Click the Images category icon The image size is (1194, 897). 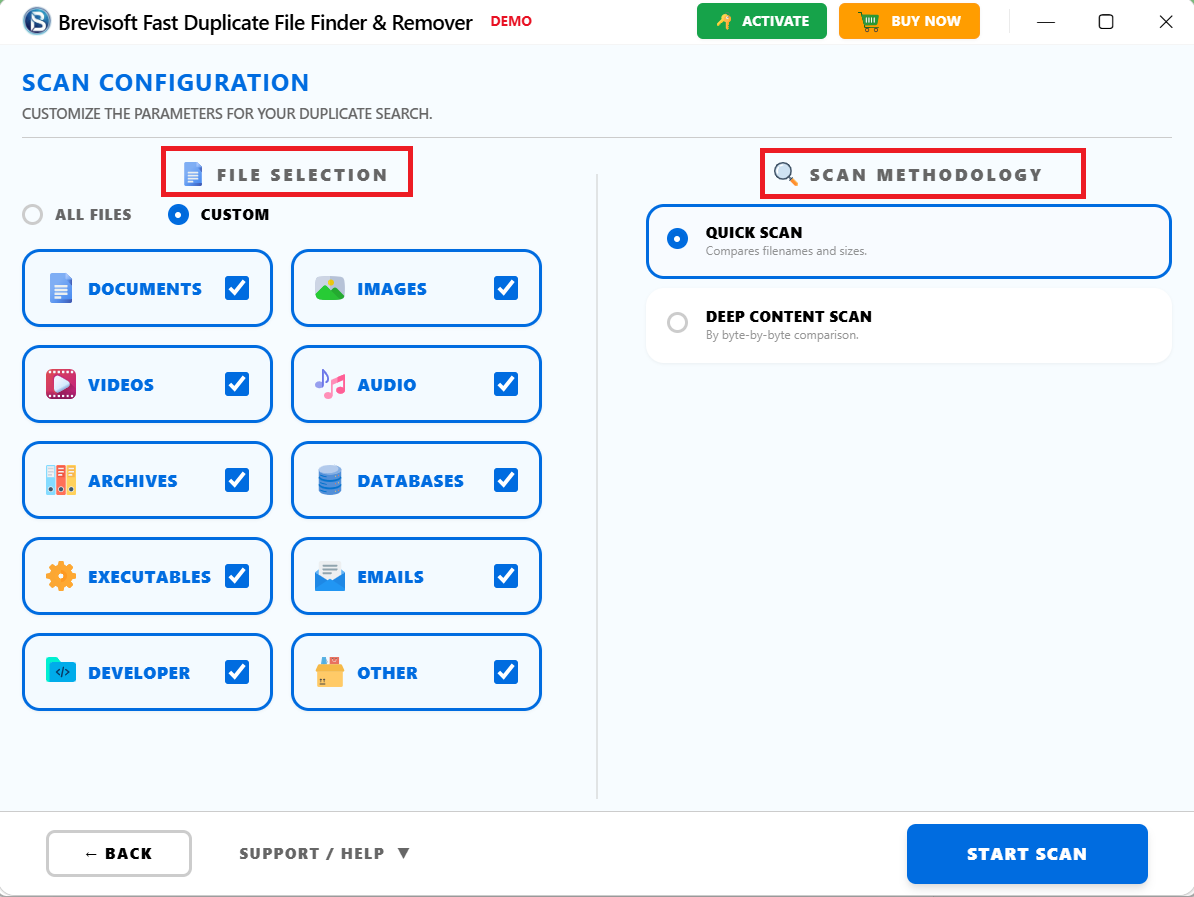point(330,288)
